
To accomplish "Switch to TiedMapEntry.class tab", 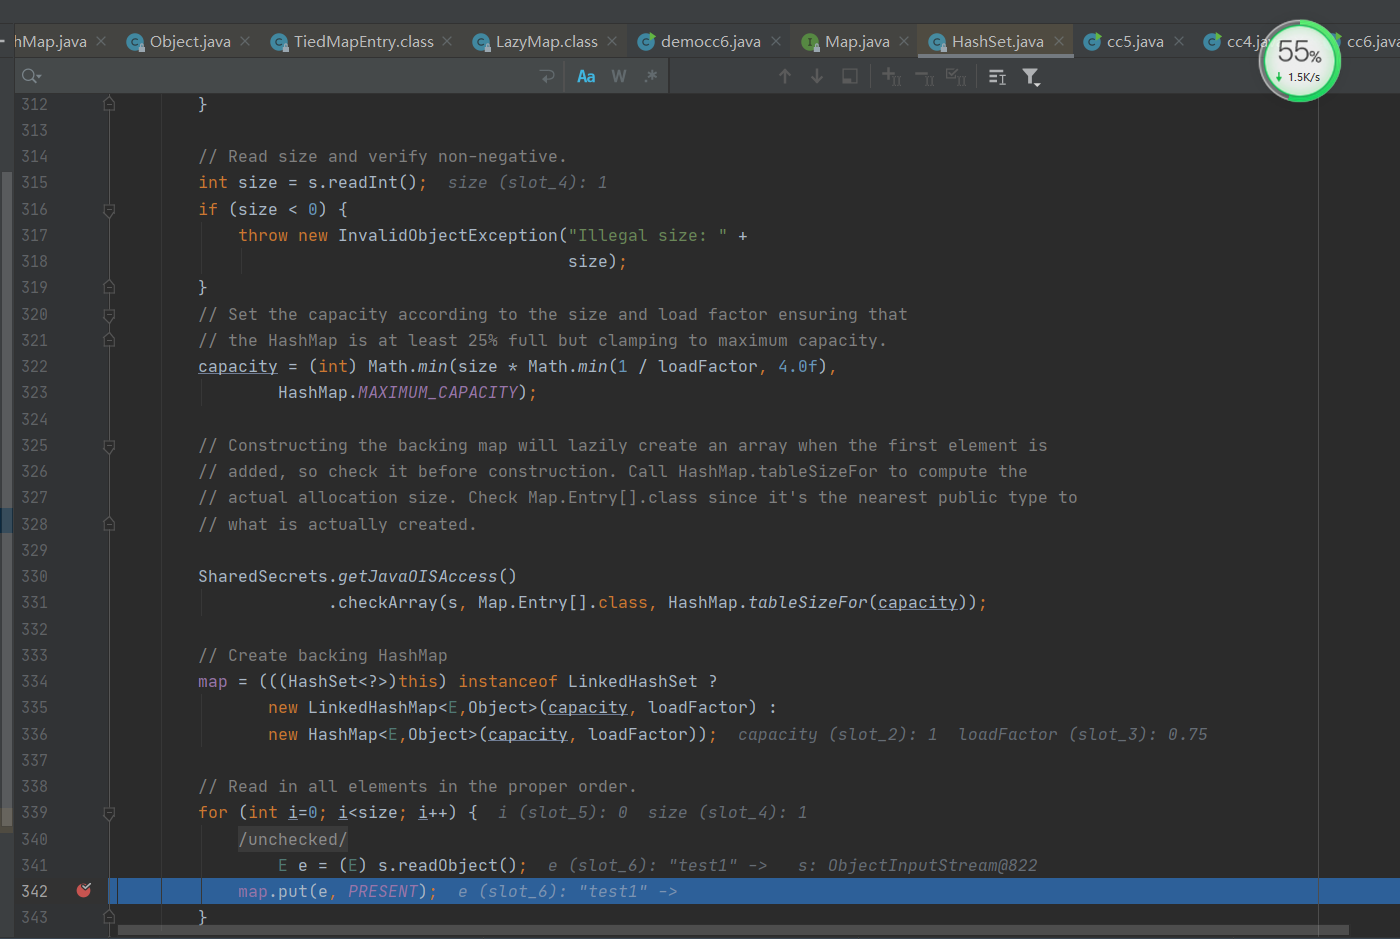I will tap(364, 41).
